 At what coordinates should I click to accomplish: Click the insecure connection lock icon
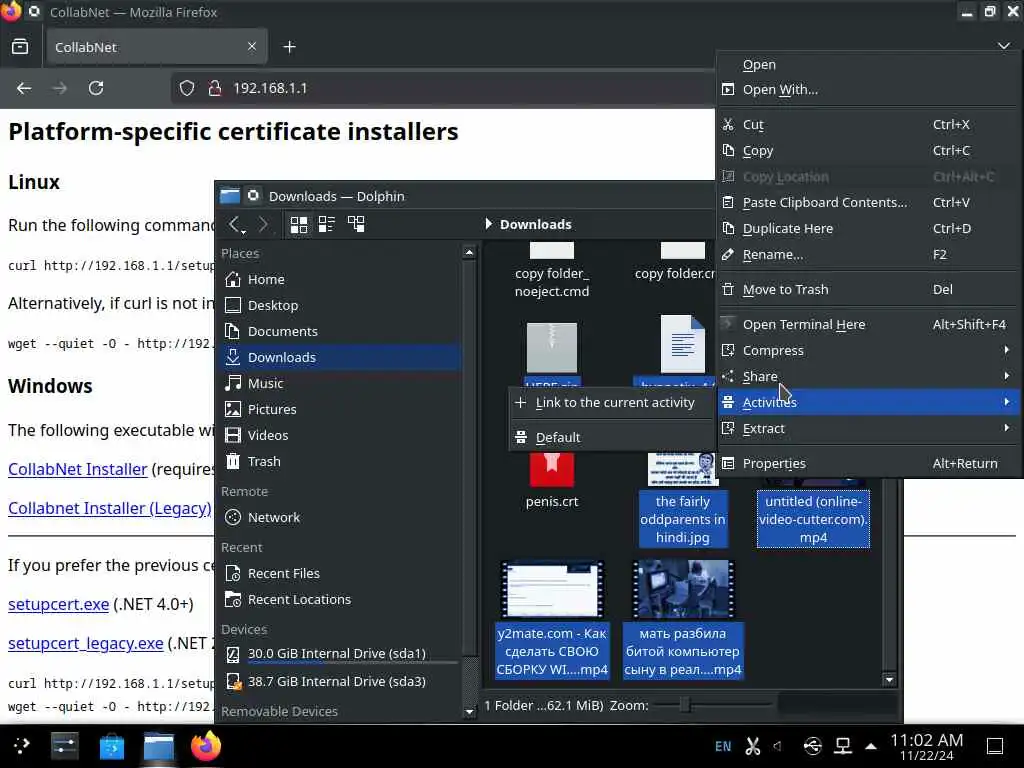coord(214,88)
